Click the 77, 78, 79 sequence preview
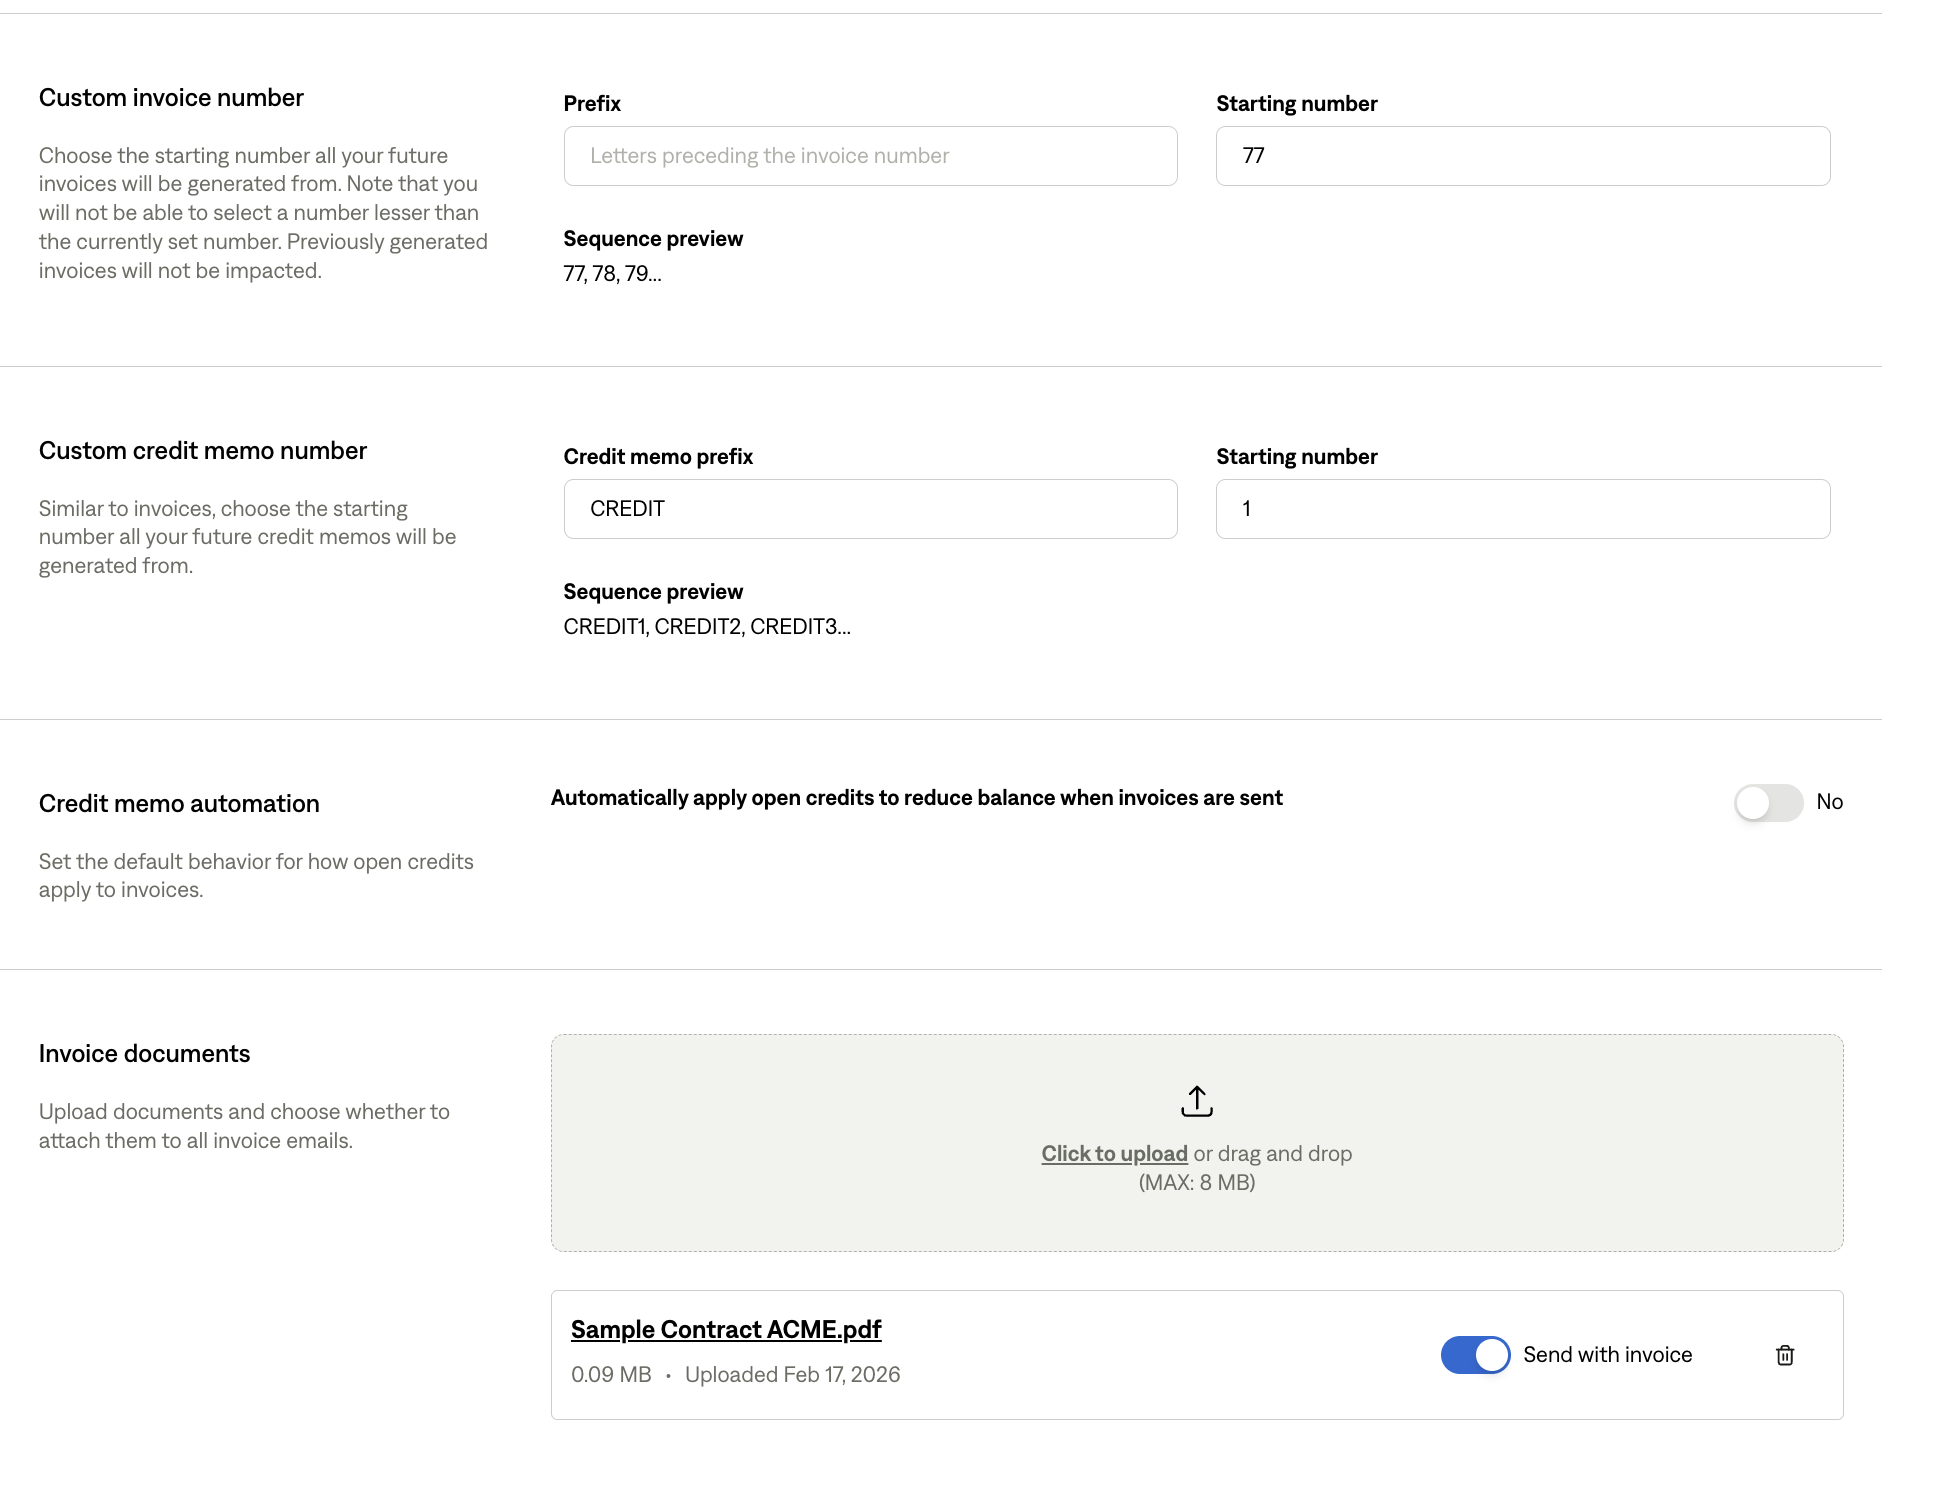Viewport: 1938px width, 1498px height. (612, 274)
